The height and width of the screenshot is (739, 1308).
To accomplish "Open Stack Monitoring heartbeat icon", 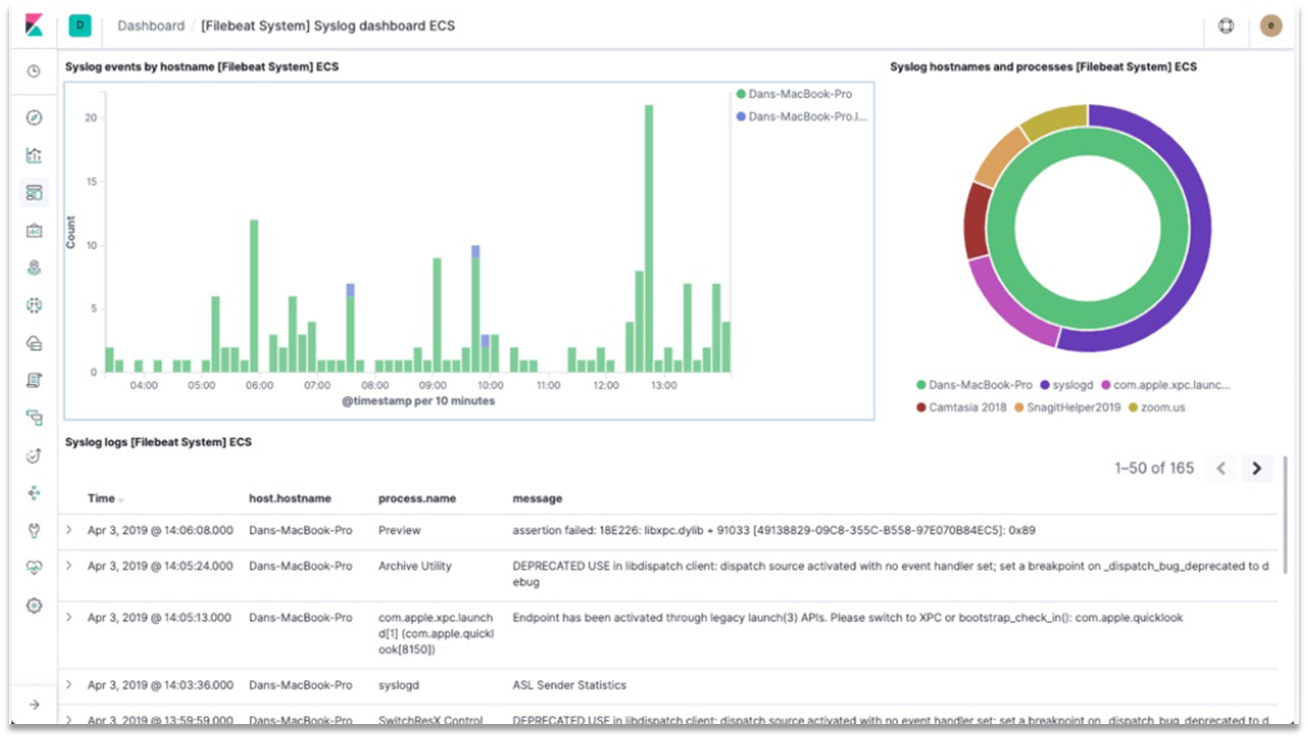I will pos(34,567).
